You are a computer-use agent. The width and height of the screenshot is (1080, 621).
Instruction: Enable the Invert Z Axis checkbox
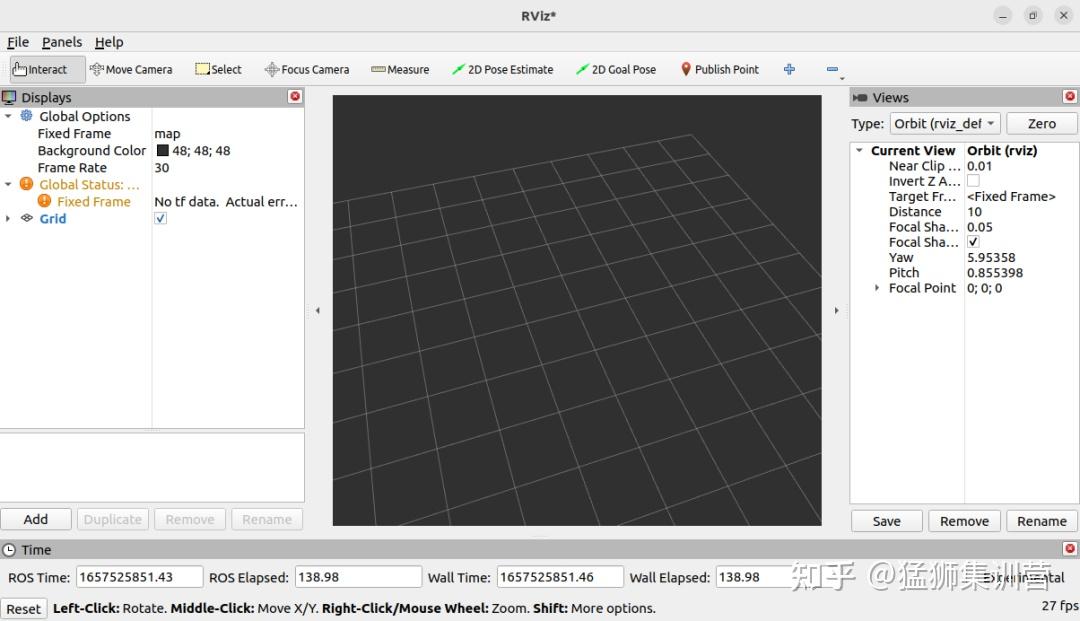click(971, 181)
